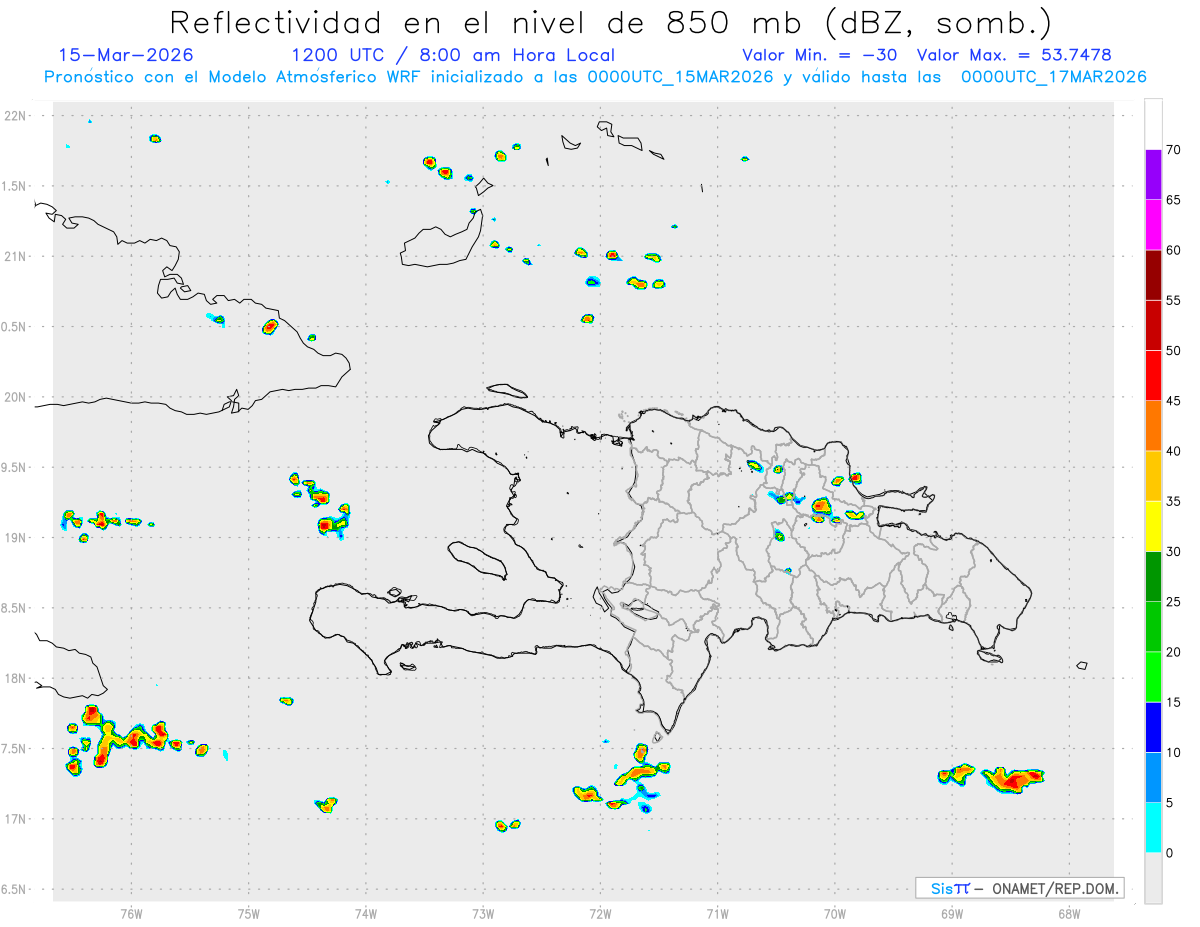
Task: Click the '22N' latitude label
Action: coord(17,116)
